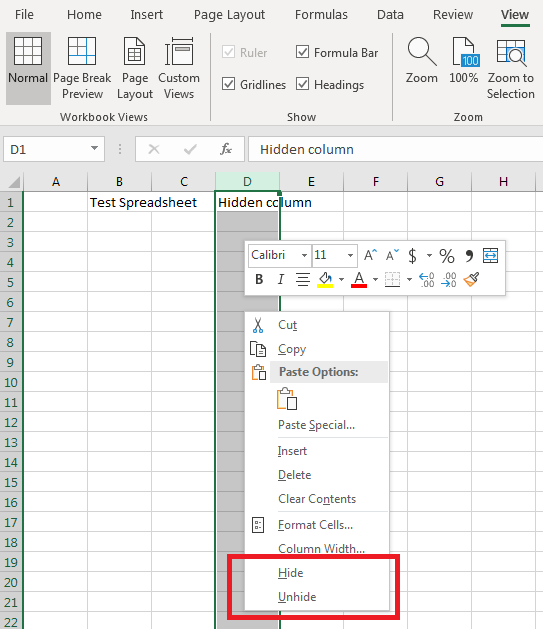Viewport: 543px width, 629px height.
Task: Click the Format Painter brush icon
Action: [471, 279]
